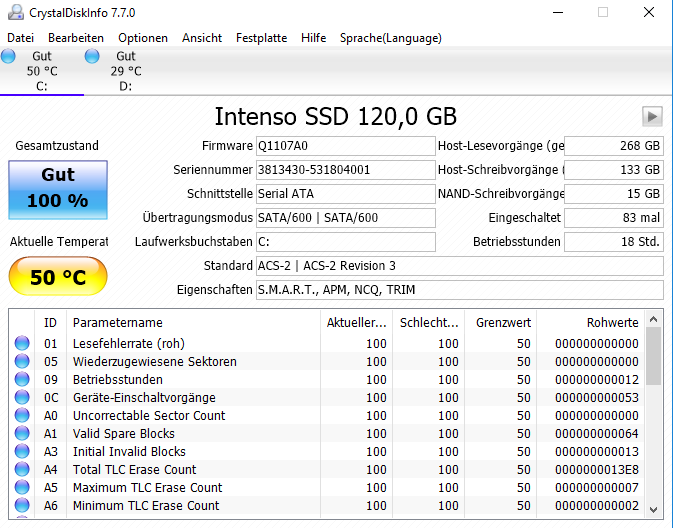Select the Total TLC Erase Count row
Viewport: 673px width, 528px height.
(x=326, y=470)
